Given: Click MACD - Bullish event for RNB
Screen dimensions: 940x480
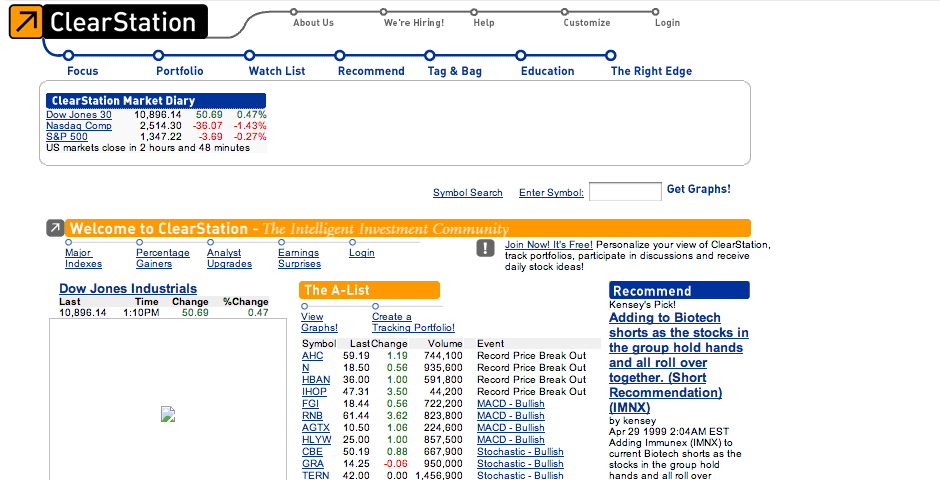Looking at the screenshot, I should [x=511, y=416].
